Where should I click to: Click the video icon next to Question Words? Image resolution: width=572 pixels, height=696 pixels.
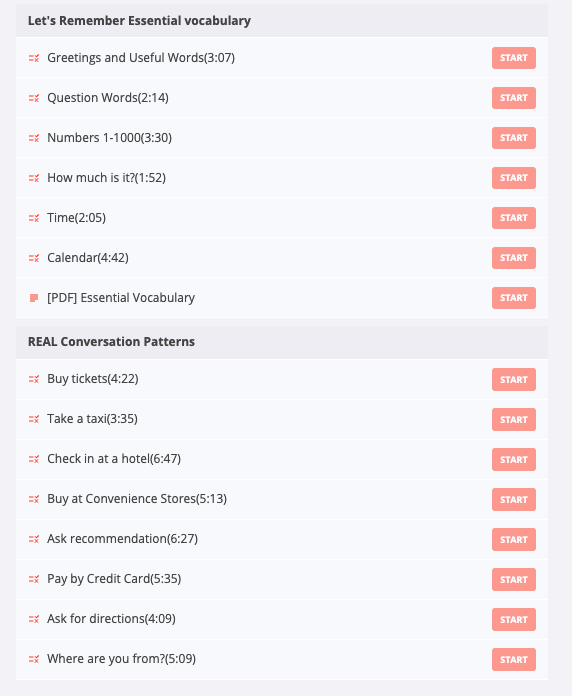click(x=34, y=98)
